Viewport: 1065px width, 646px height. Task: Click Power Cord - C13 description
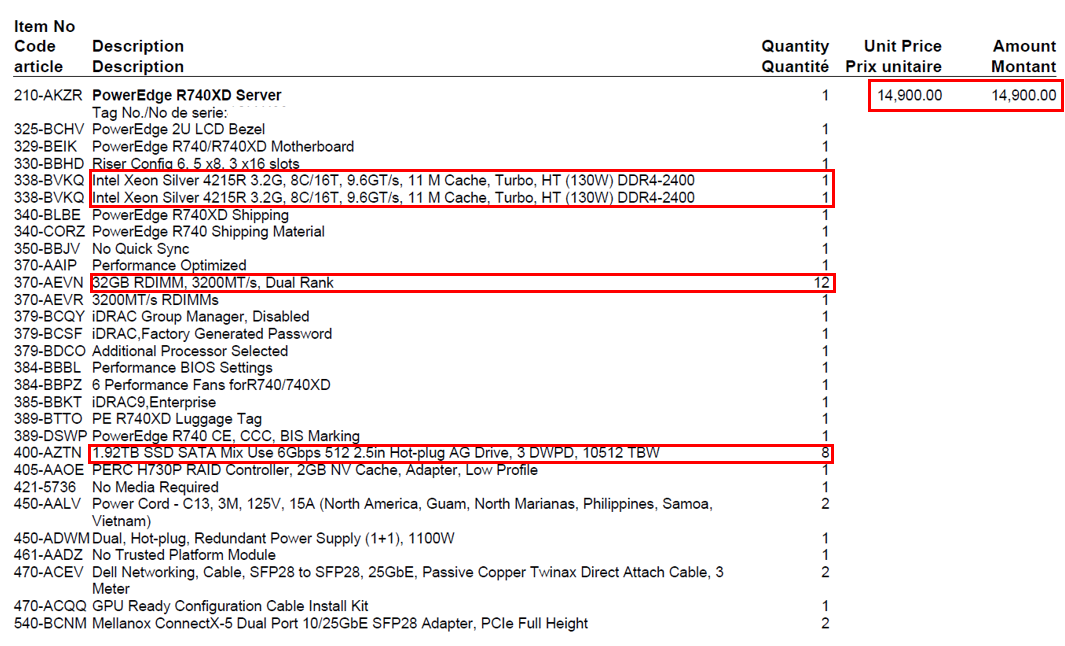(x=402, y=512)
